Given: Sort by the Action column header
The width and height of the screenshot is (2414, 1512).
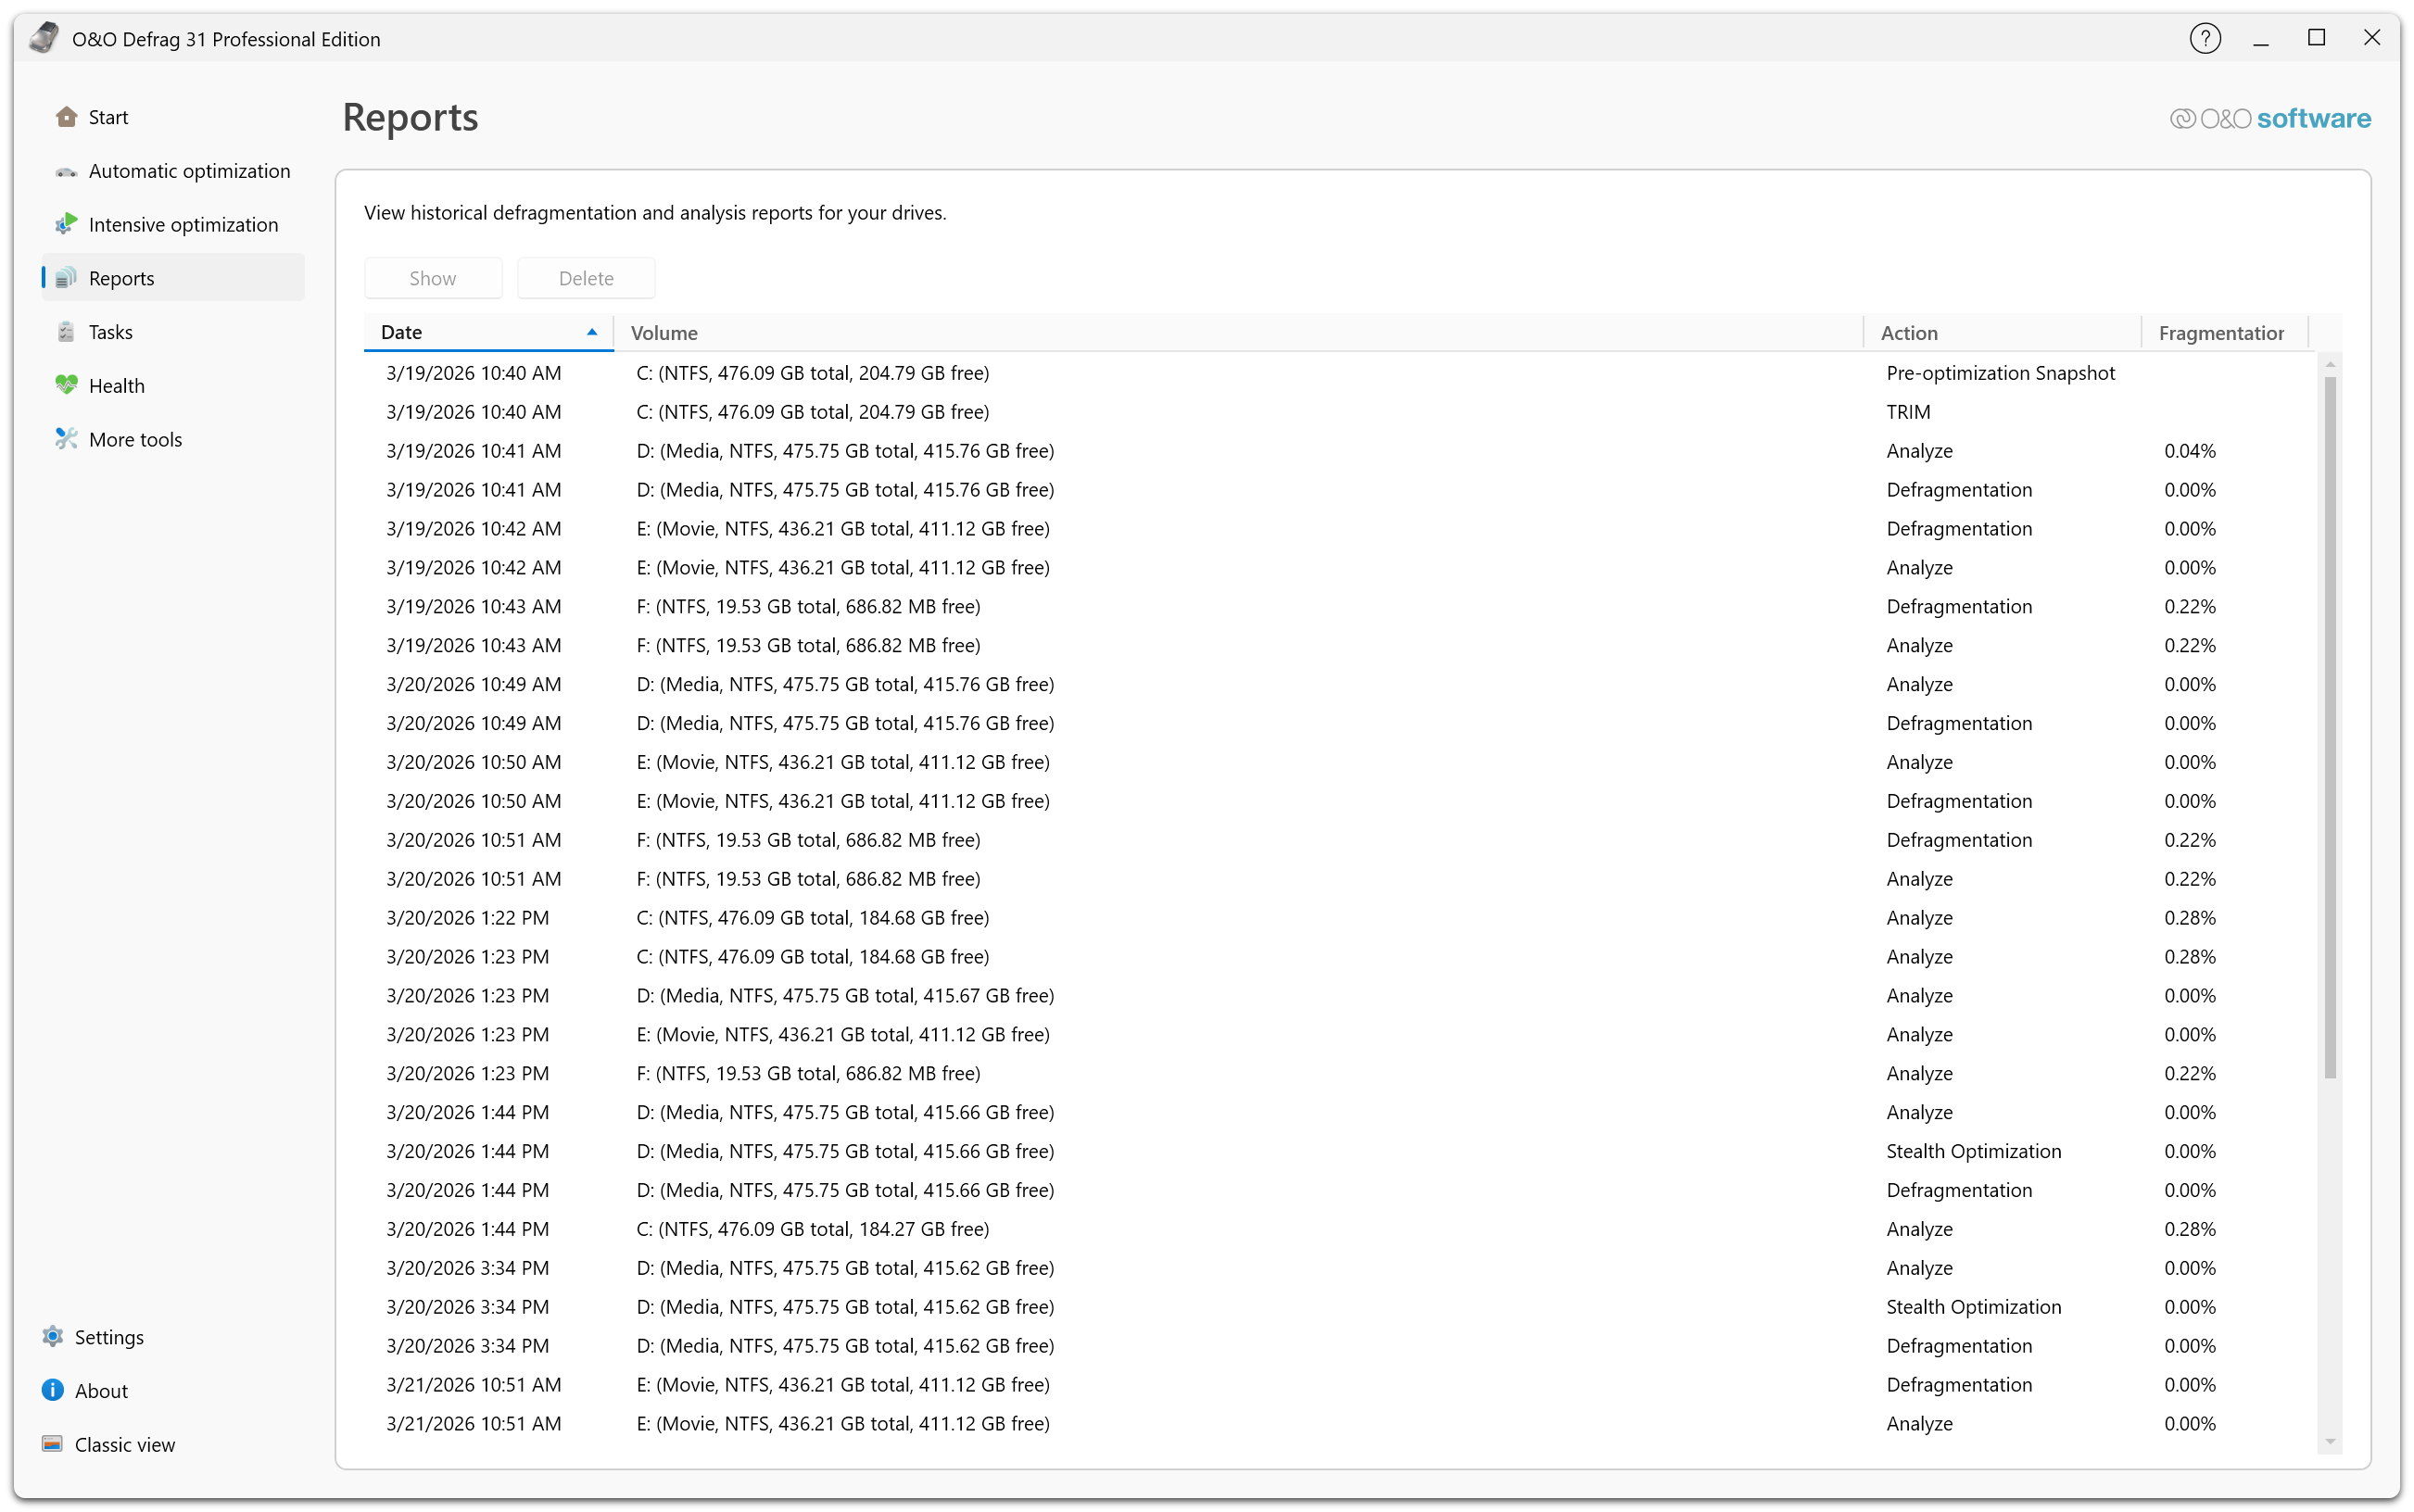Looking at the screenshot, I should pyautogui.click(x=1908, y=333).
